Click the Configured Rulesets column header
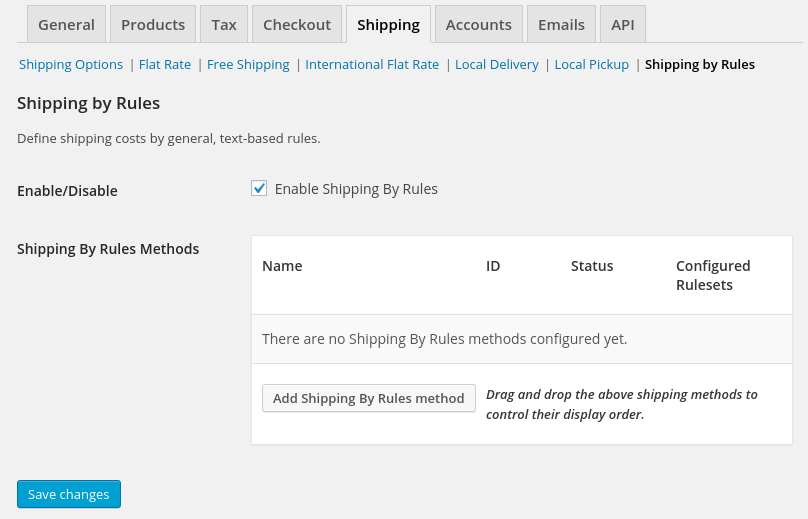Screen dimensions: 808x519 (x=713, y=275)
